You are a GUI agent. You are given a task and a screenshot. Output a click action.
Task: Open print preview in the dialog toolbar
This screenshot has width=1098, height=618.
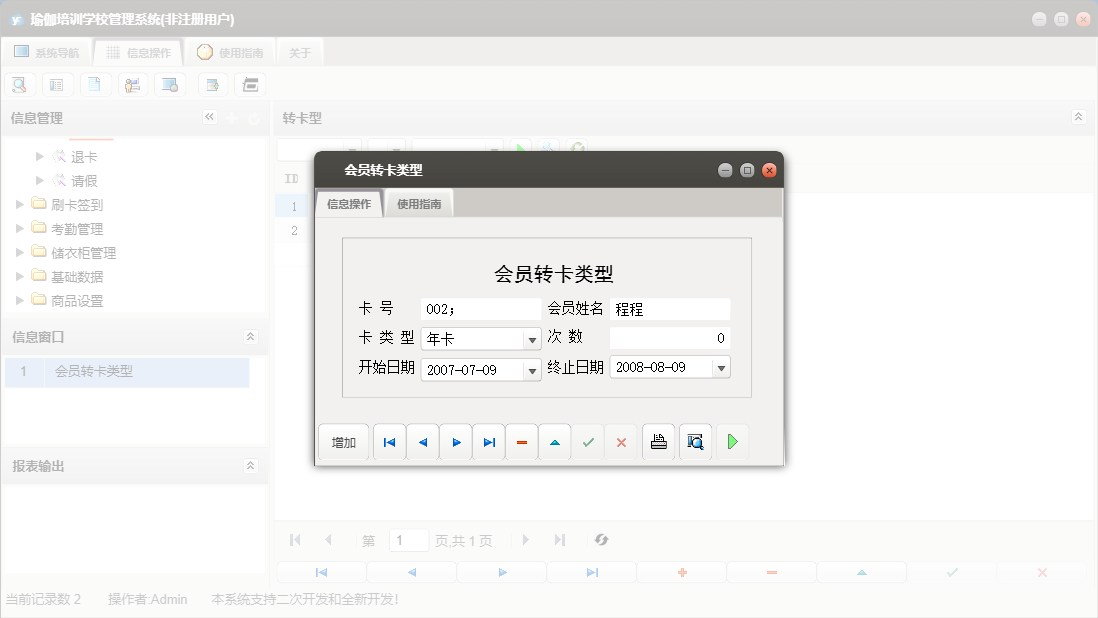click(x=695, y=441)
